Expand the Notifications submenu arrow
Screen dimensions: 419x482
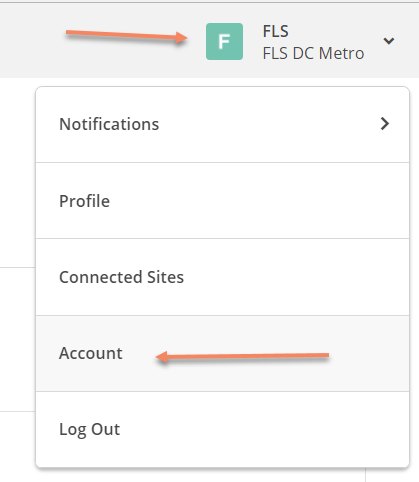tap(385, 124)
